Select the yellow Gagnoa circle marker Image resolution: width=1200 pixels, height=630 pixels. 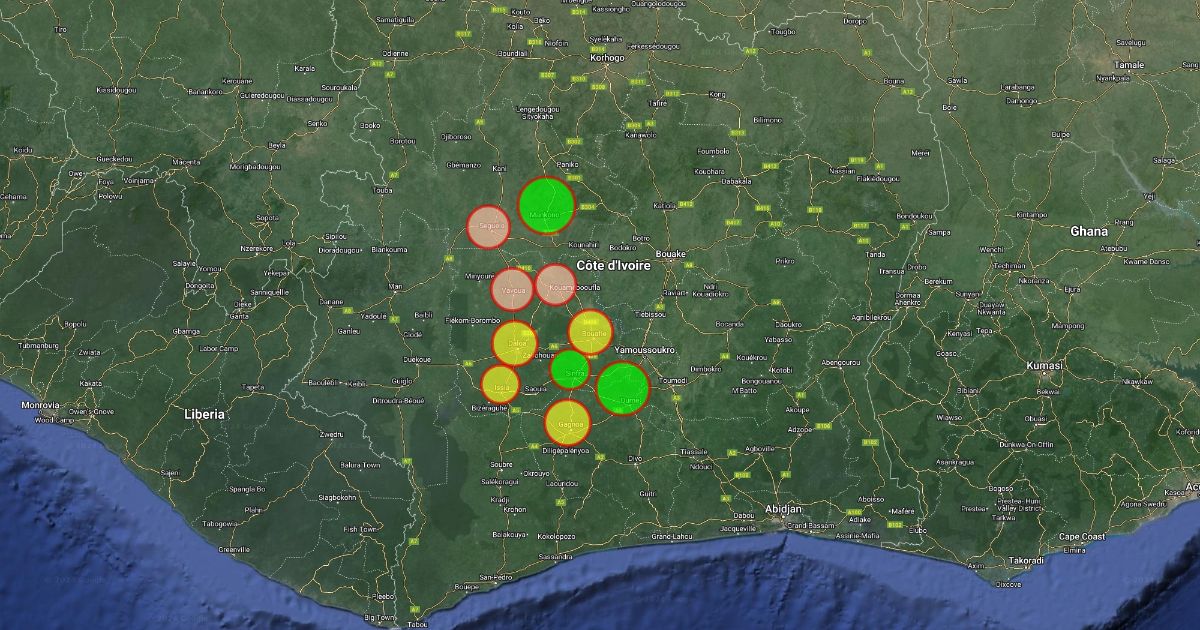[x=568, y=422]
